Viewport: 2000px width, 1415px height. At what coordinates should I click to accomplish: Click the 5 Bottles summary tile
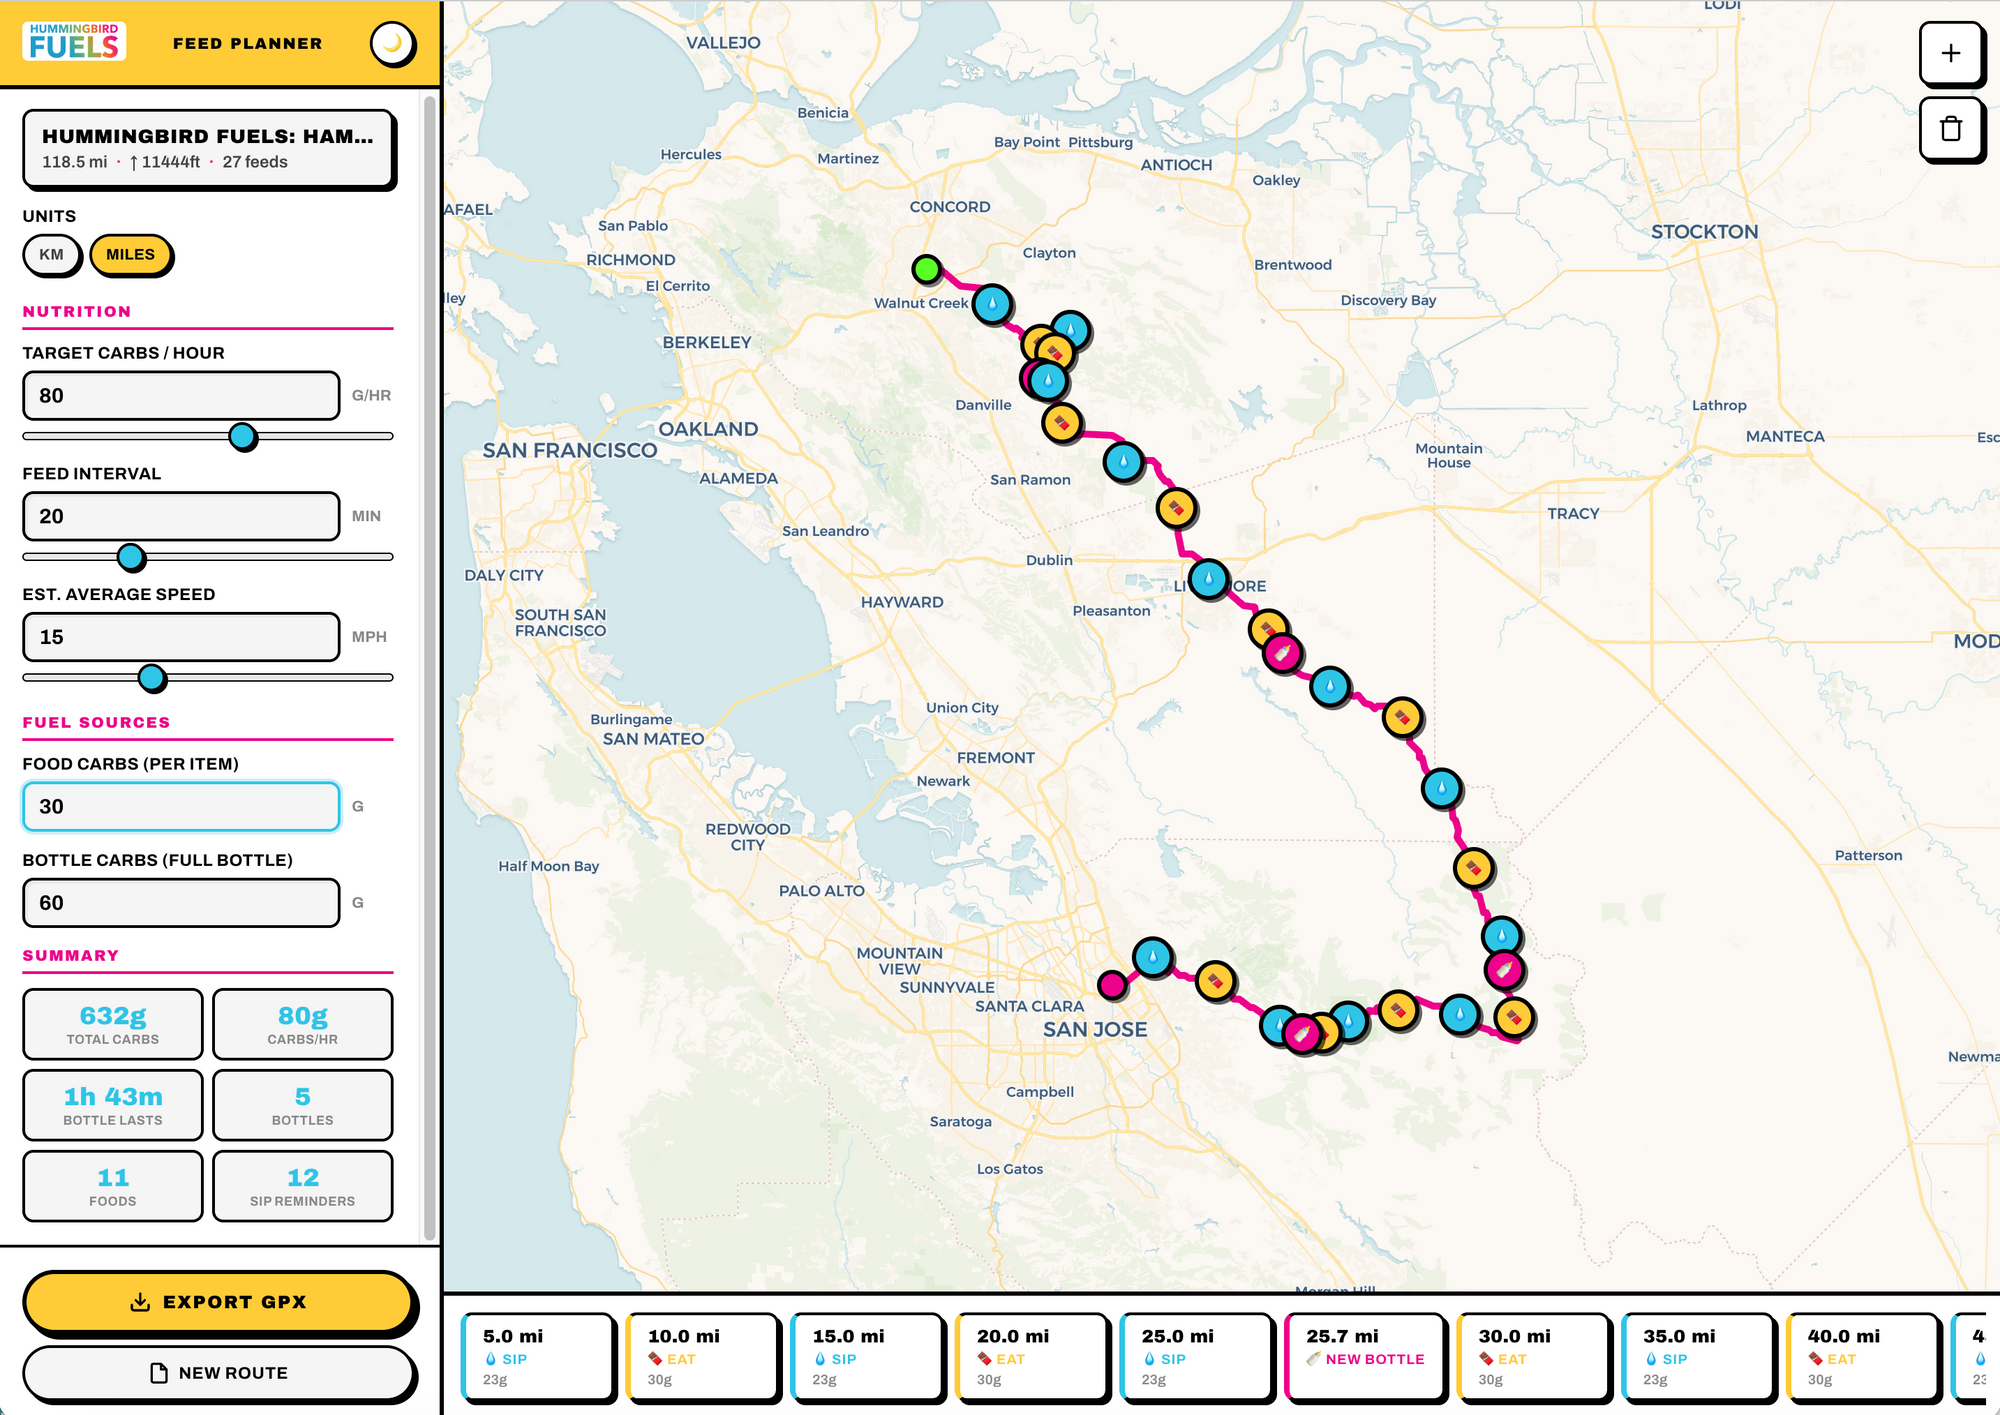click(x=303, y=1105)
